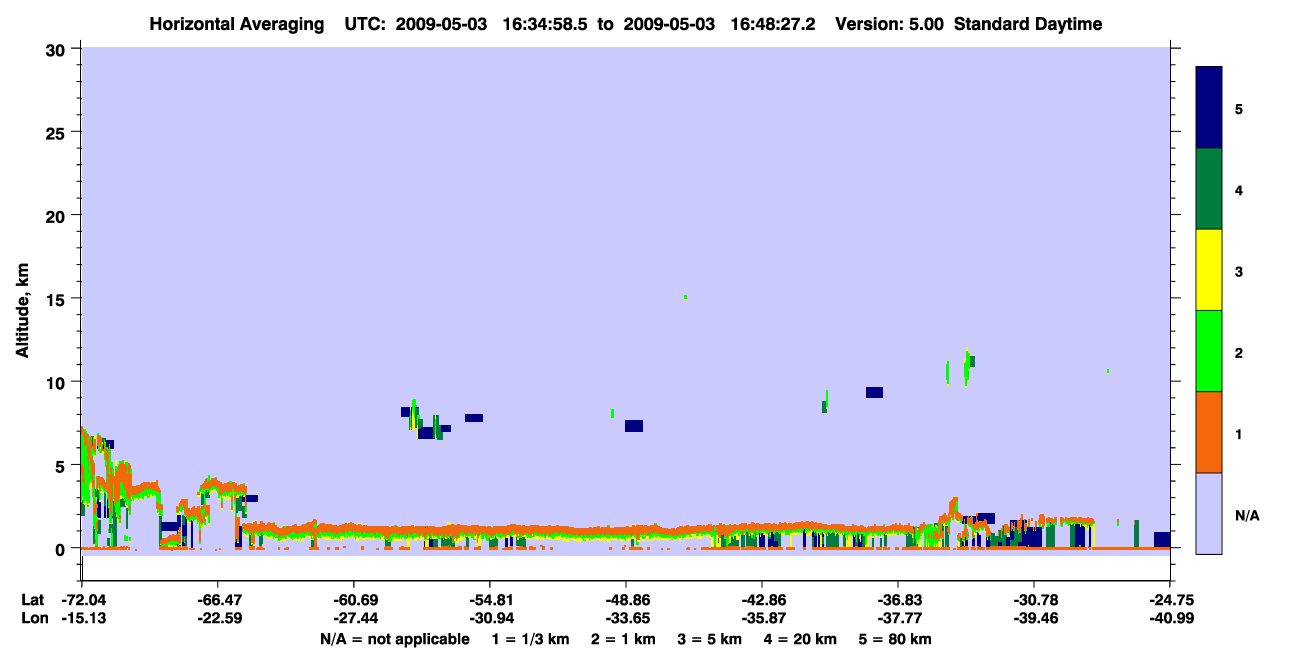Click the latitude value -48.86

tap(626, 600)
